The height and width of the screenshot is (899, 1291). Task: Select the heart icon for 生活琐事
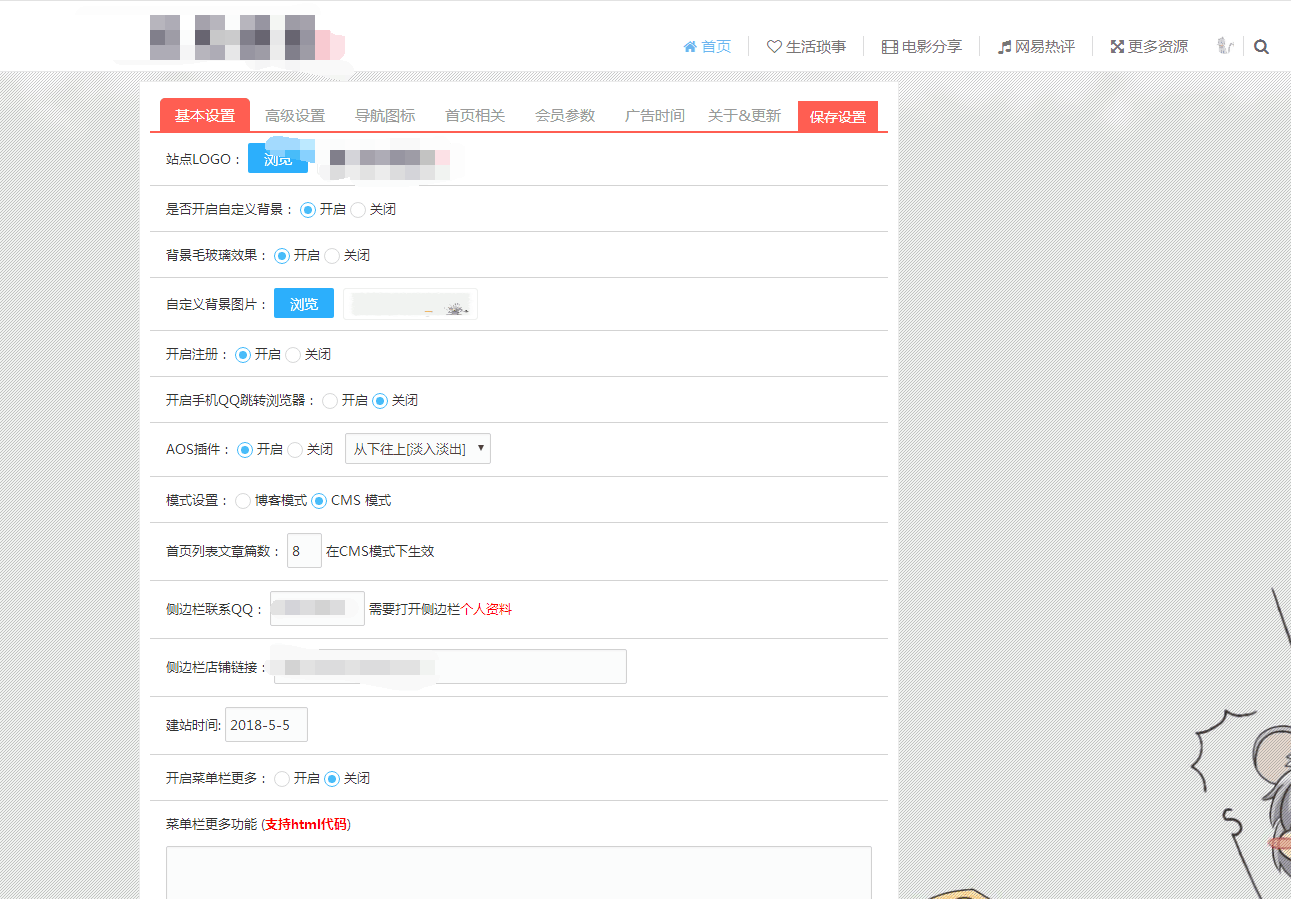pos(772,45)
